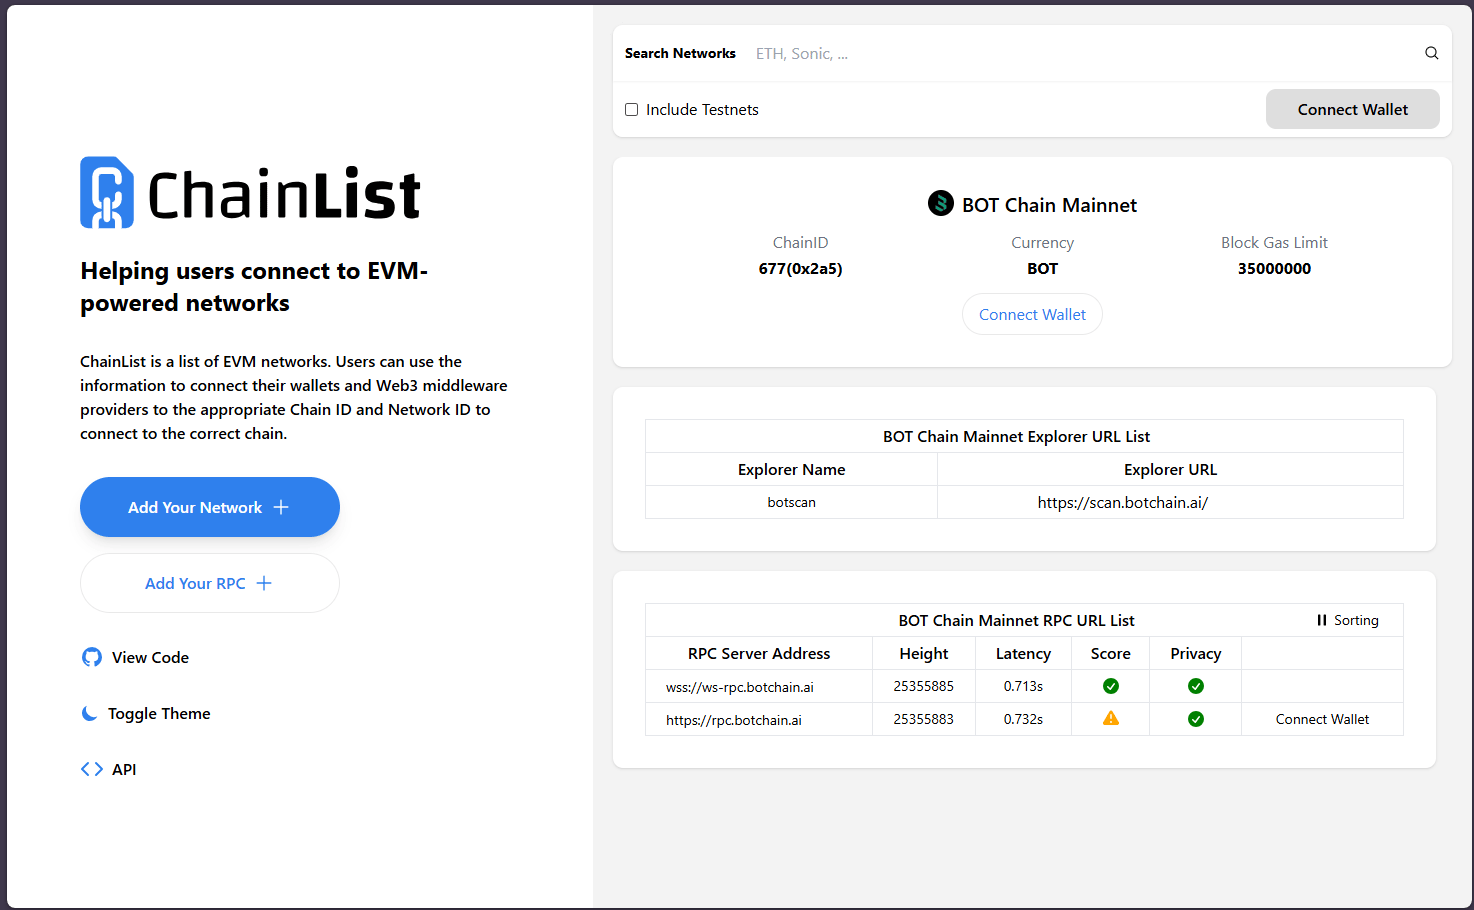The height and width of the screenshot is (910, 1474).
Task: Click the height value 25355885
Action: (x=923, y=686)
